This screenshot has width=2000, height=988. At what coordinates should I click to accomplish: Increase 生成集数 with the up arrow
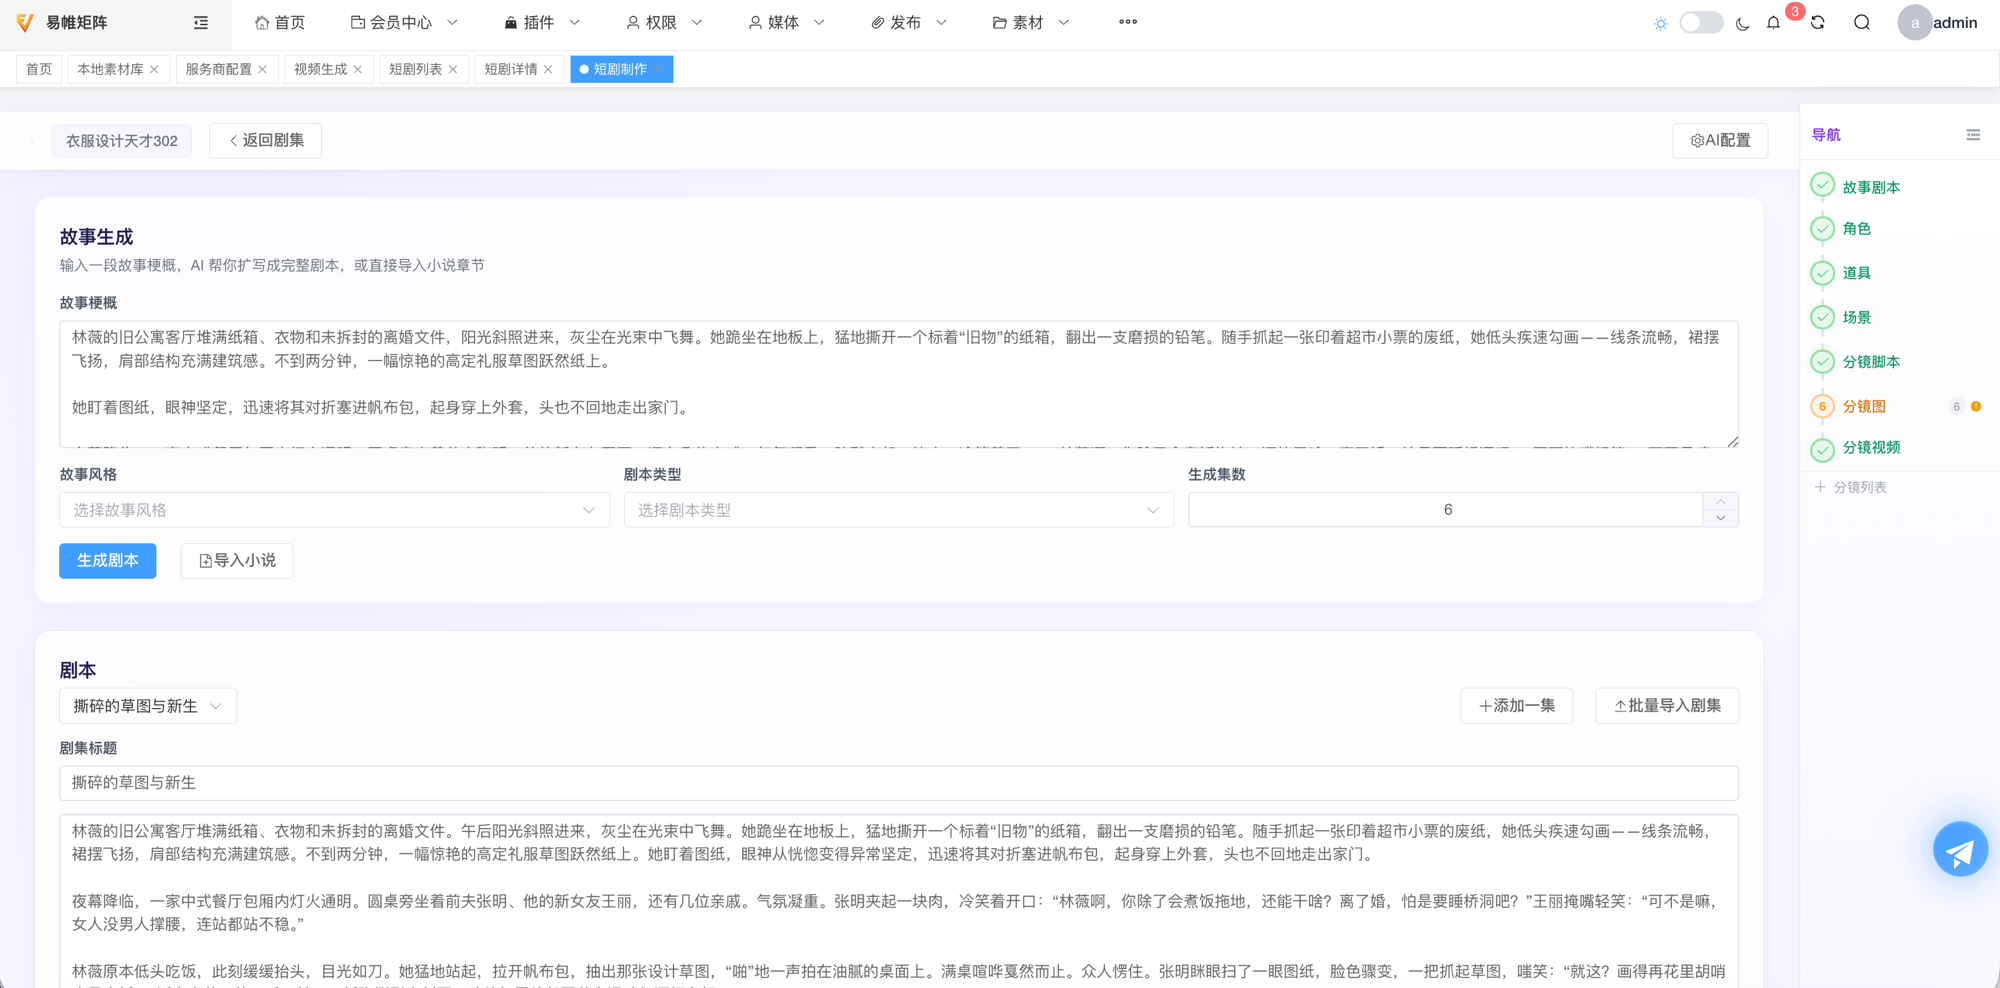[x=1721, y=501]
